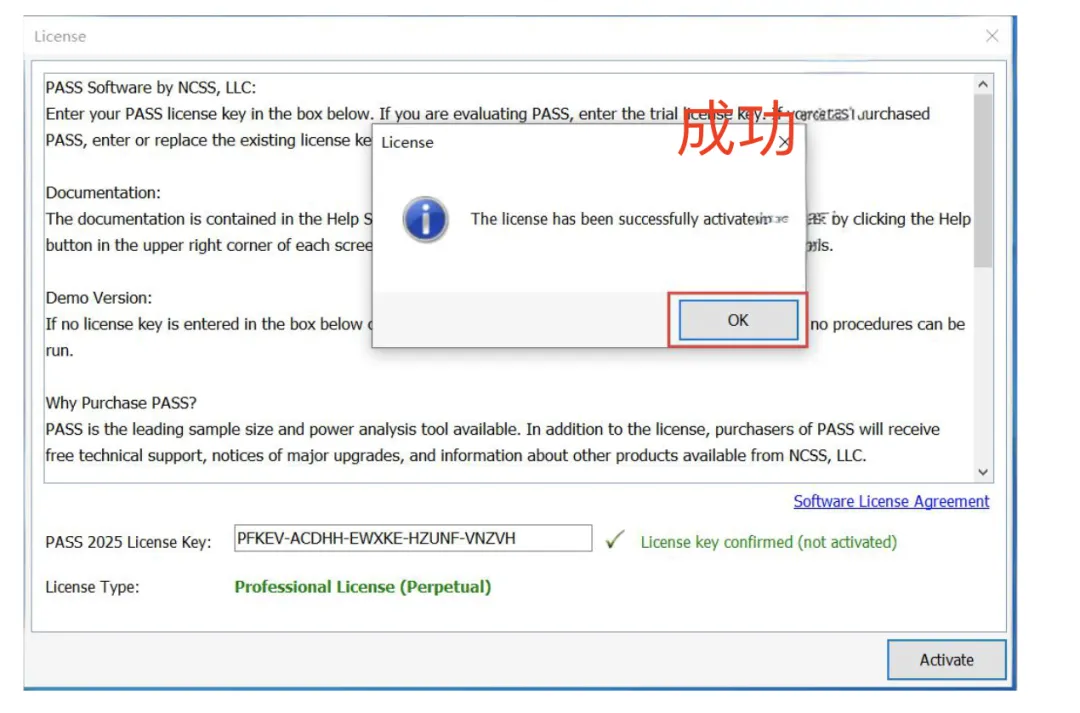Click the scroll up arrow of license text
Screen dimensions: 1080x713
point(983,84)
